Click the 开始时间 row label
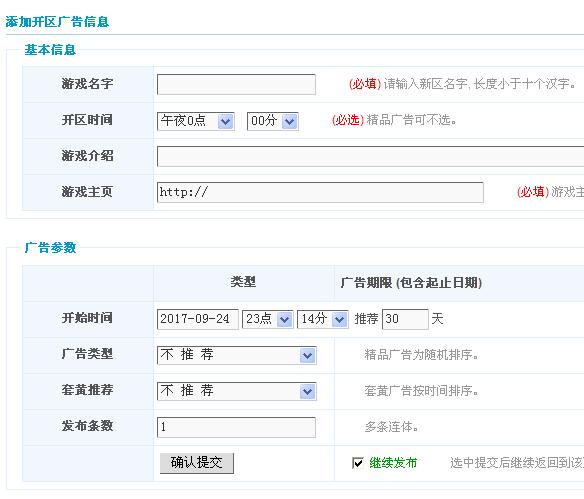Screen dimensions: 584x499 tap(87, 318)
